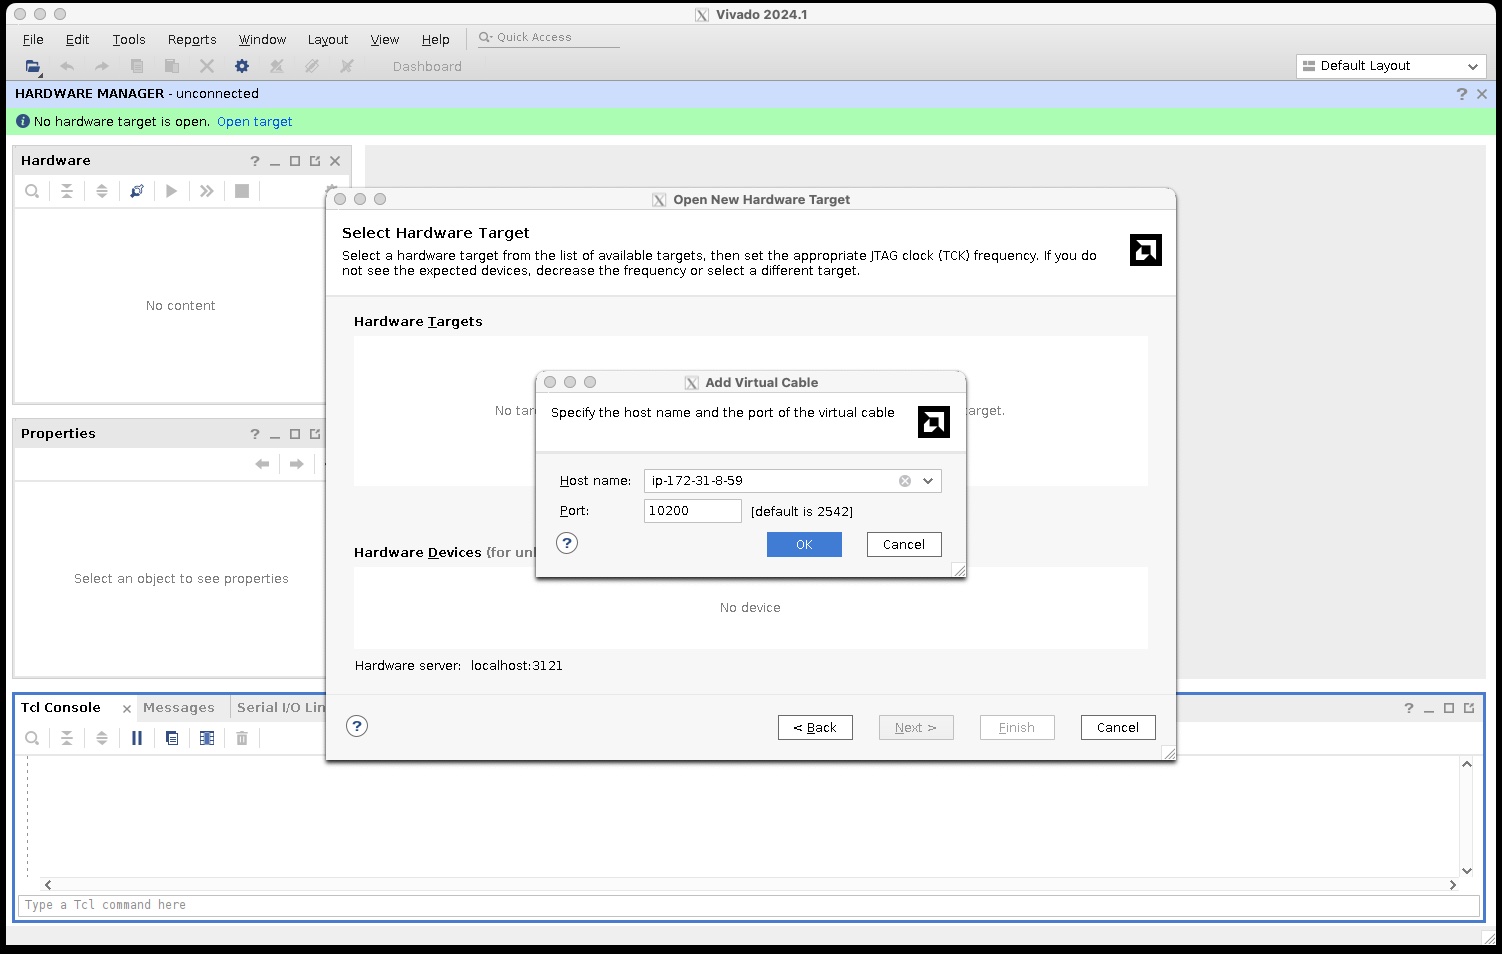The width and height of the screenshot is (1502, 954).
Task: Pause the Tcl Console output
Action: [137, 738]
